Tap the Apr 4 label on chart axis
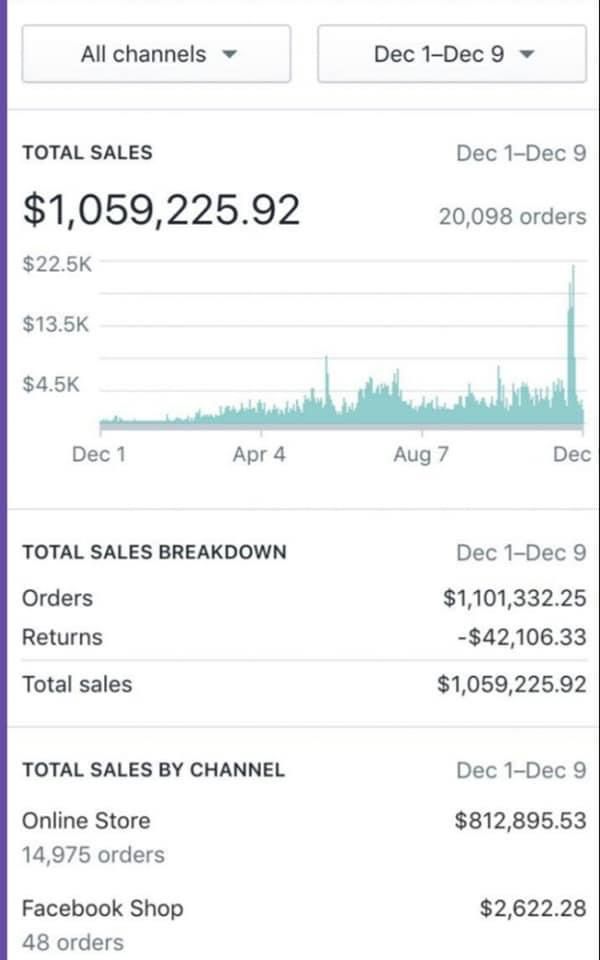Image resolution: width=600 pixels, height=960 pixels. [259, 455]
